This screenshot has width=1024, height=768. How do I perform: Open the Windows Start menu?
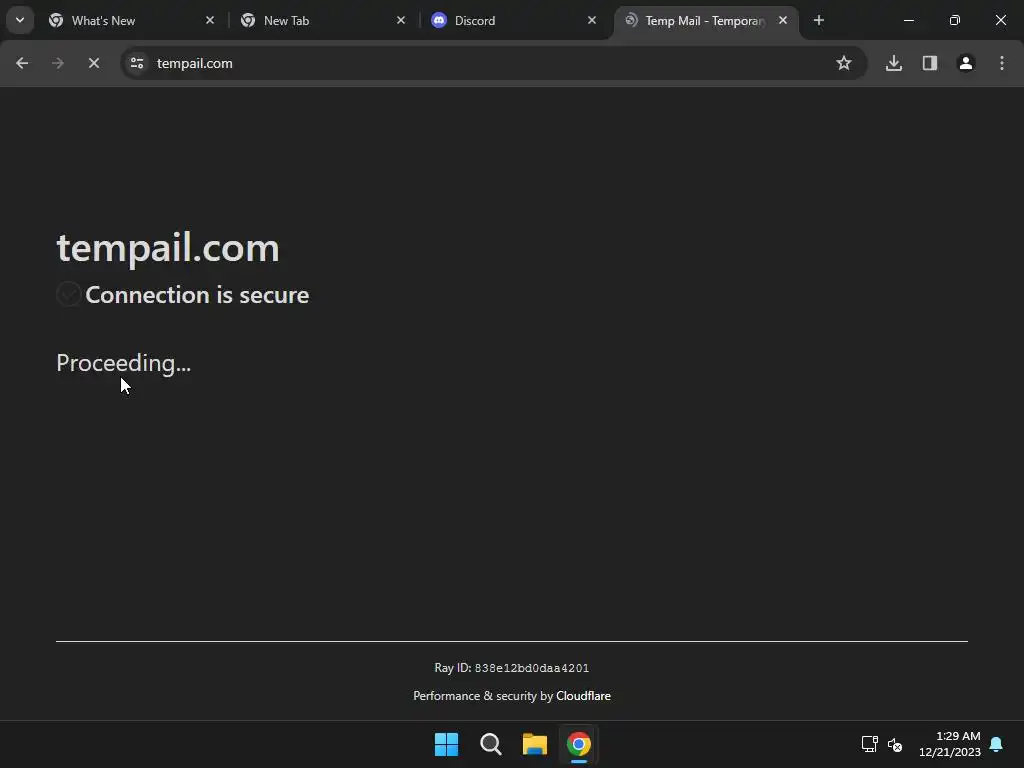(447, 744)
